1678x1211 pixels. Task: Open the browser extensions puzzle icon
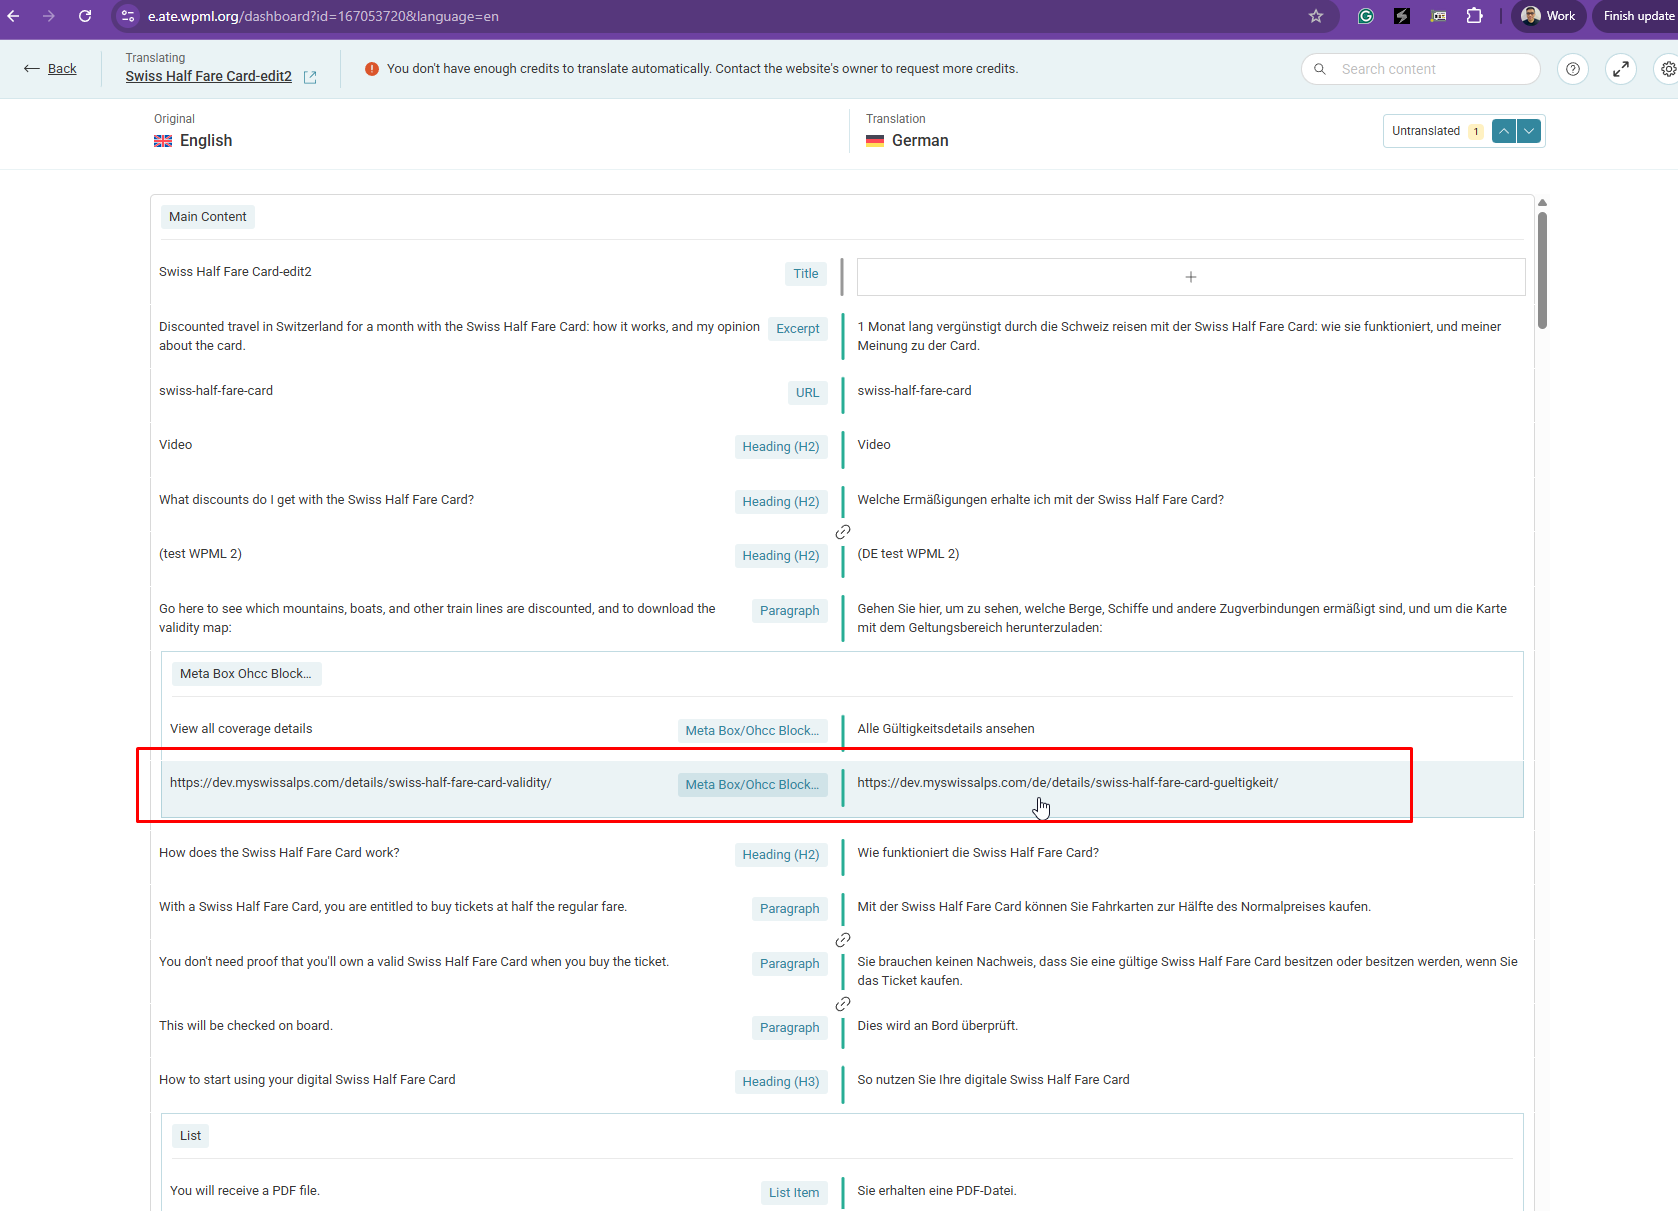tap(1474, 16)
